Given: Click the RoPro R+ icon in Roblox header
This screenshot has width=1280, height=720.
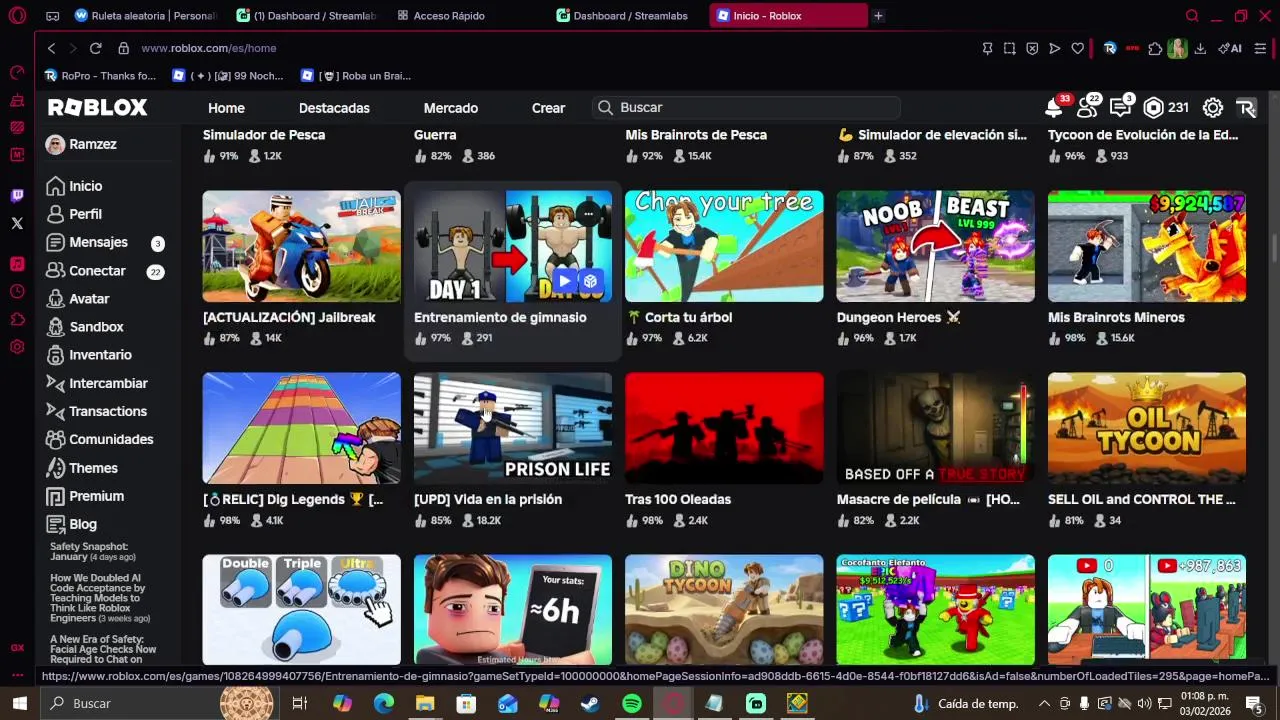Looking at the screenshot, I should [x=1246, y=108].
